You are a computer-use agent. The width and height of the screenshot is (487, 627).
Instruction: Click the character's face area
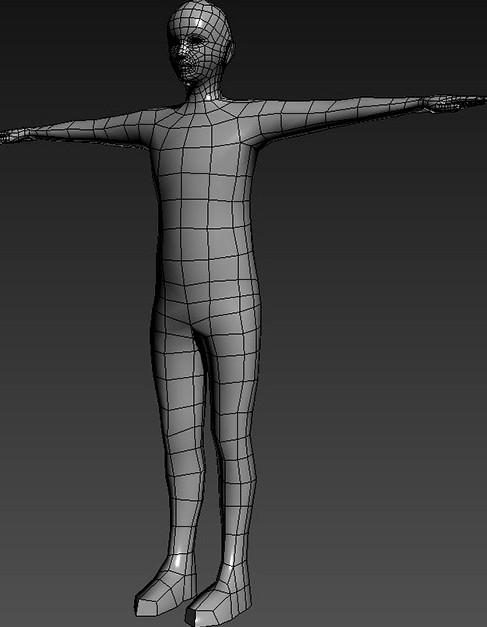189,56
